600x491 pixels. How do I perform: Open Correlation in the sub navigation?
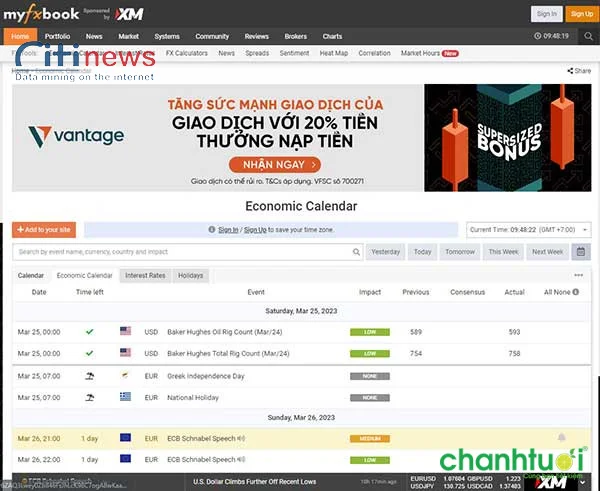tap(374, 53)
